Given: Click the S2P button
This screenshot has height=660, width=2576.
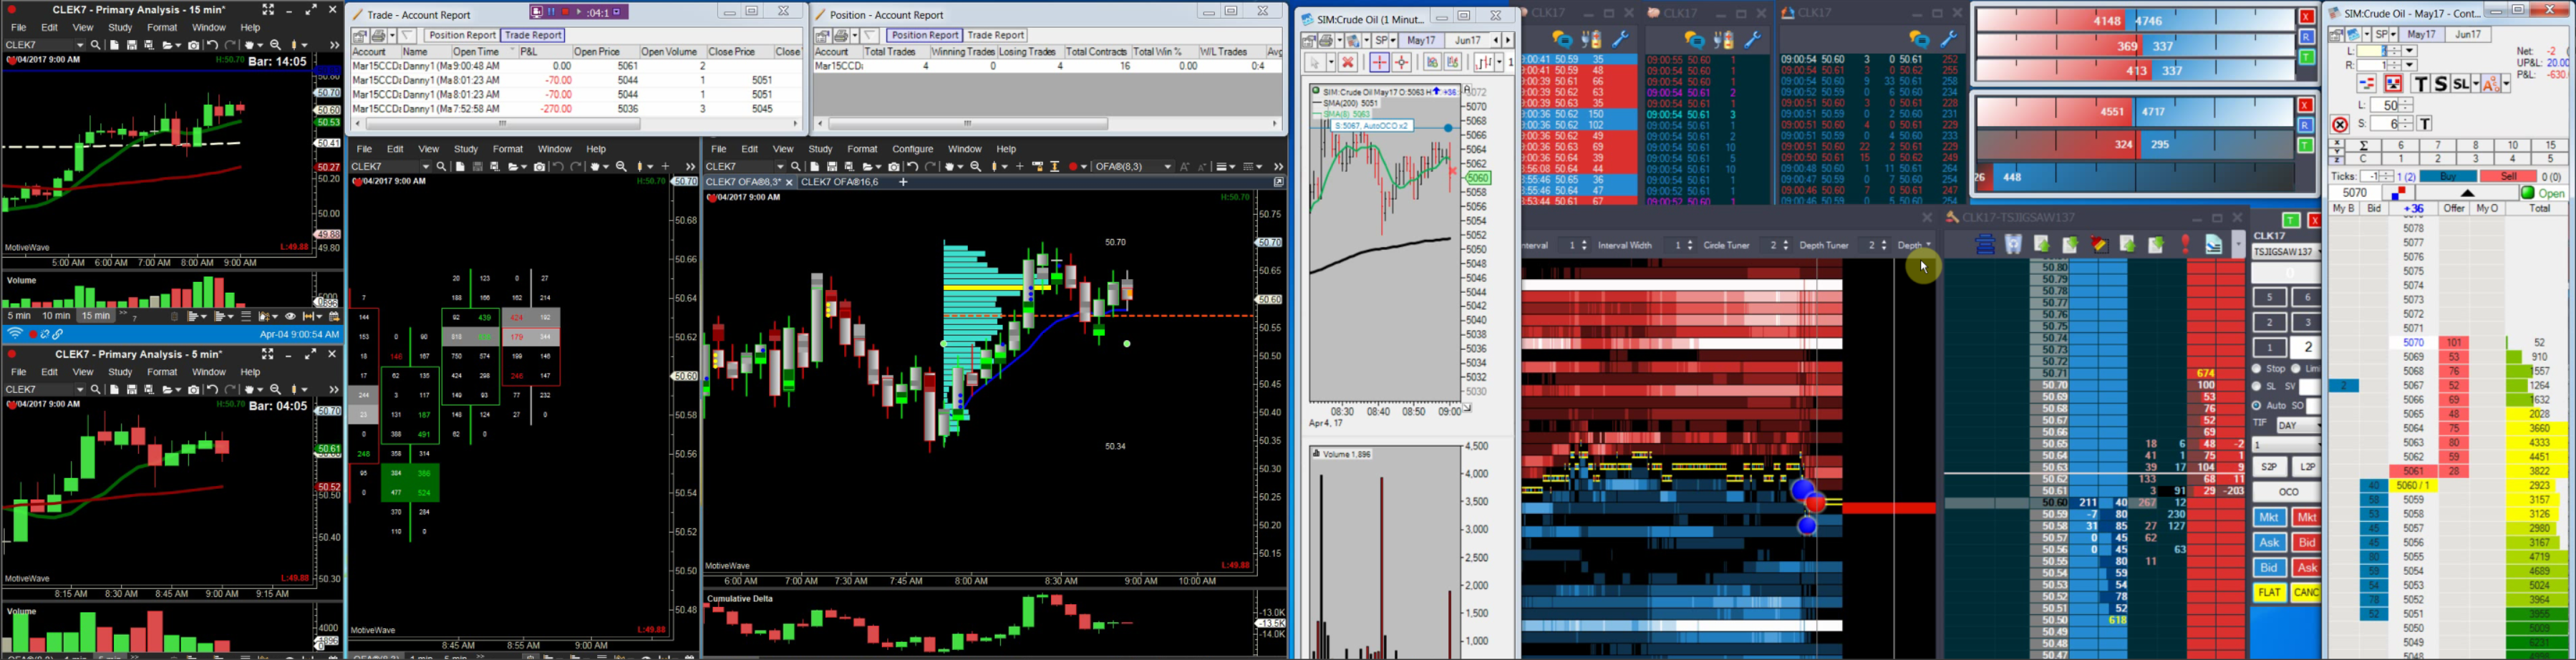Looking at the screenshot, I should pyautogui.click(x=2269, y=467).
